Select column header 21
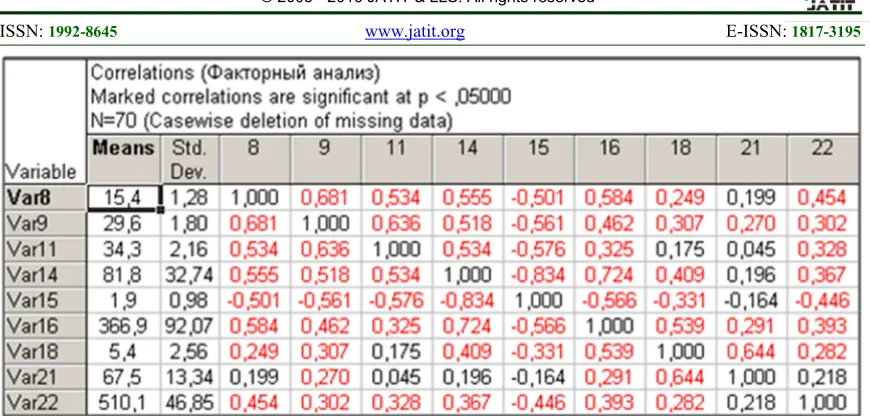 (x=751, y=159)
